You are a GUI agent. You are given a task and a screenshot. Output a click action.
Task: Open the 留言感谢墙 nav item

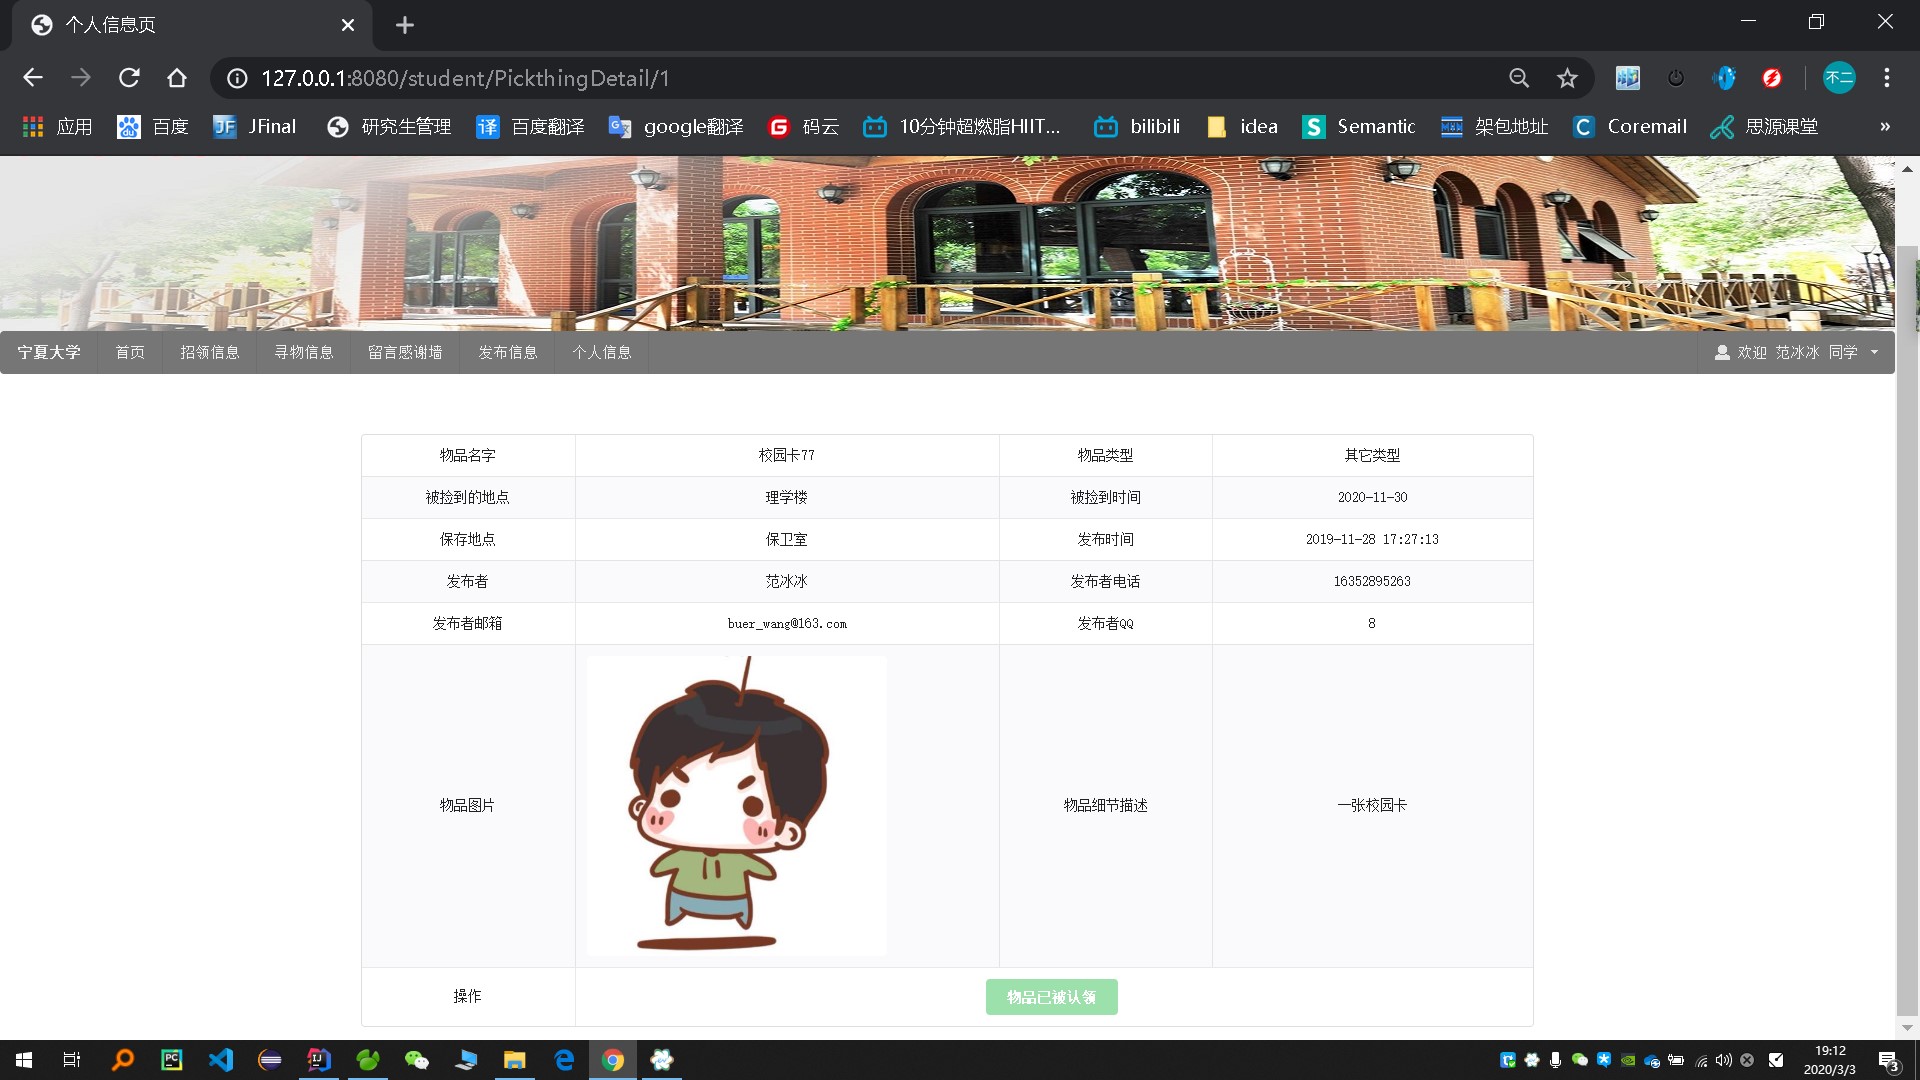pyautogui.click(x=405, y=352)
